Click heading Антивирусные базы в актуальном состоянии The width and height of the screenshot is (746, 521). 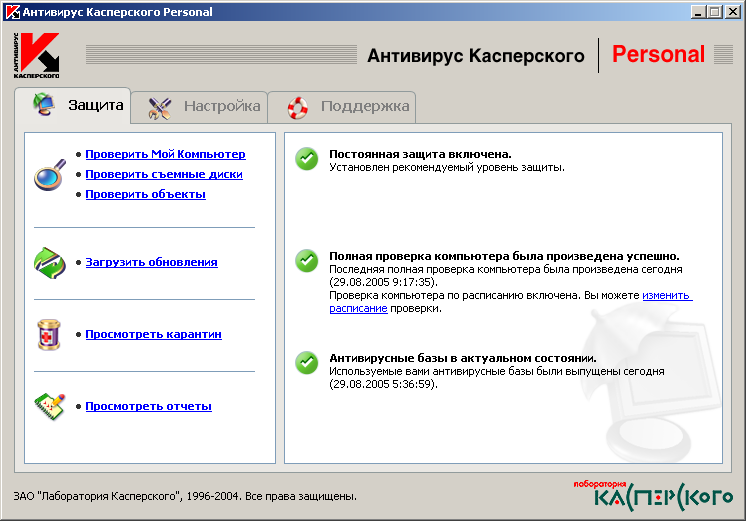[x=463, y=358]
